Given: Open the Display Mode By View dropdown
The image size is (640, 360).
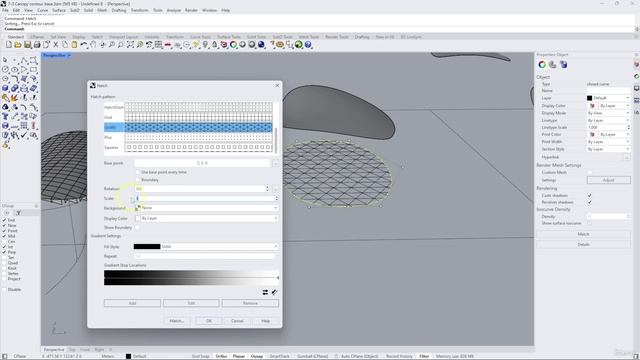Looking at the screenshot, I should [609, 113].
